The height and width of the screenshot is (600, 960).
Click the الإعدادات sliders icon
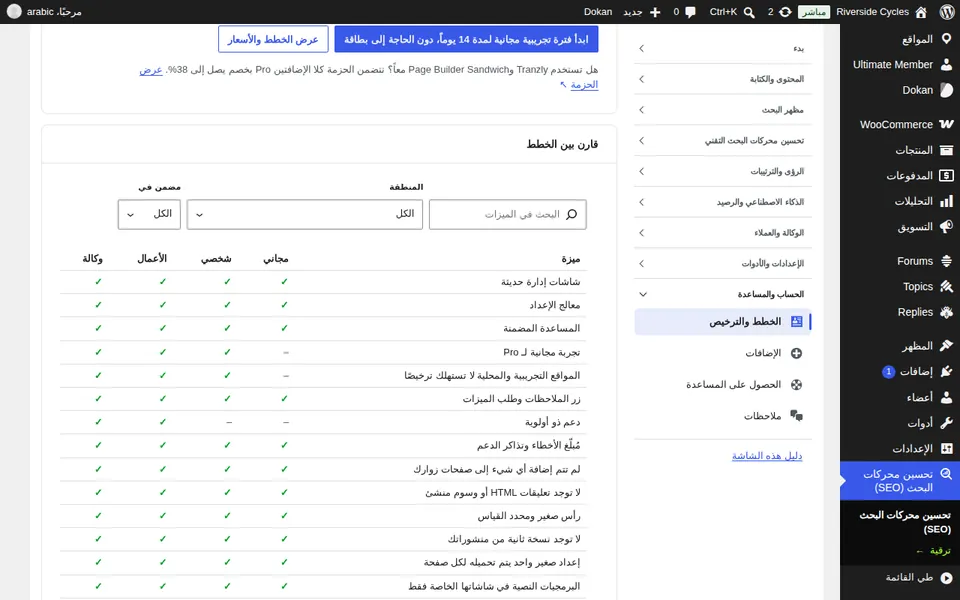[x=946, y=449]
